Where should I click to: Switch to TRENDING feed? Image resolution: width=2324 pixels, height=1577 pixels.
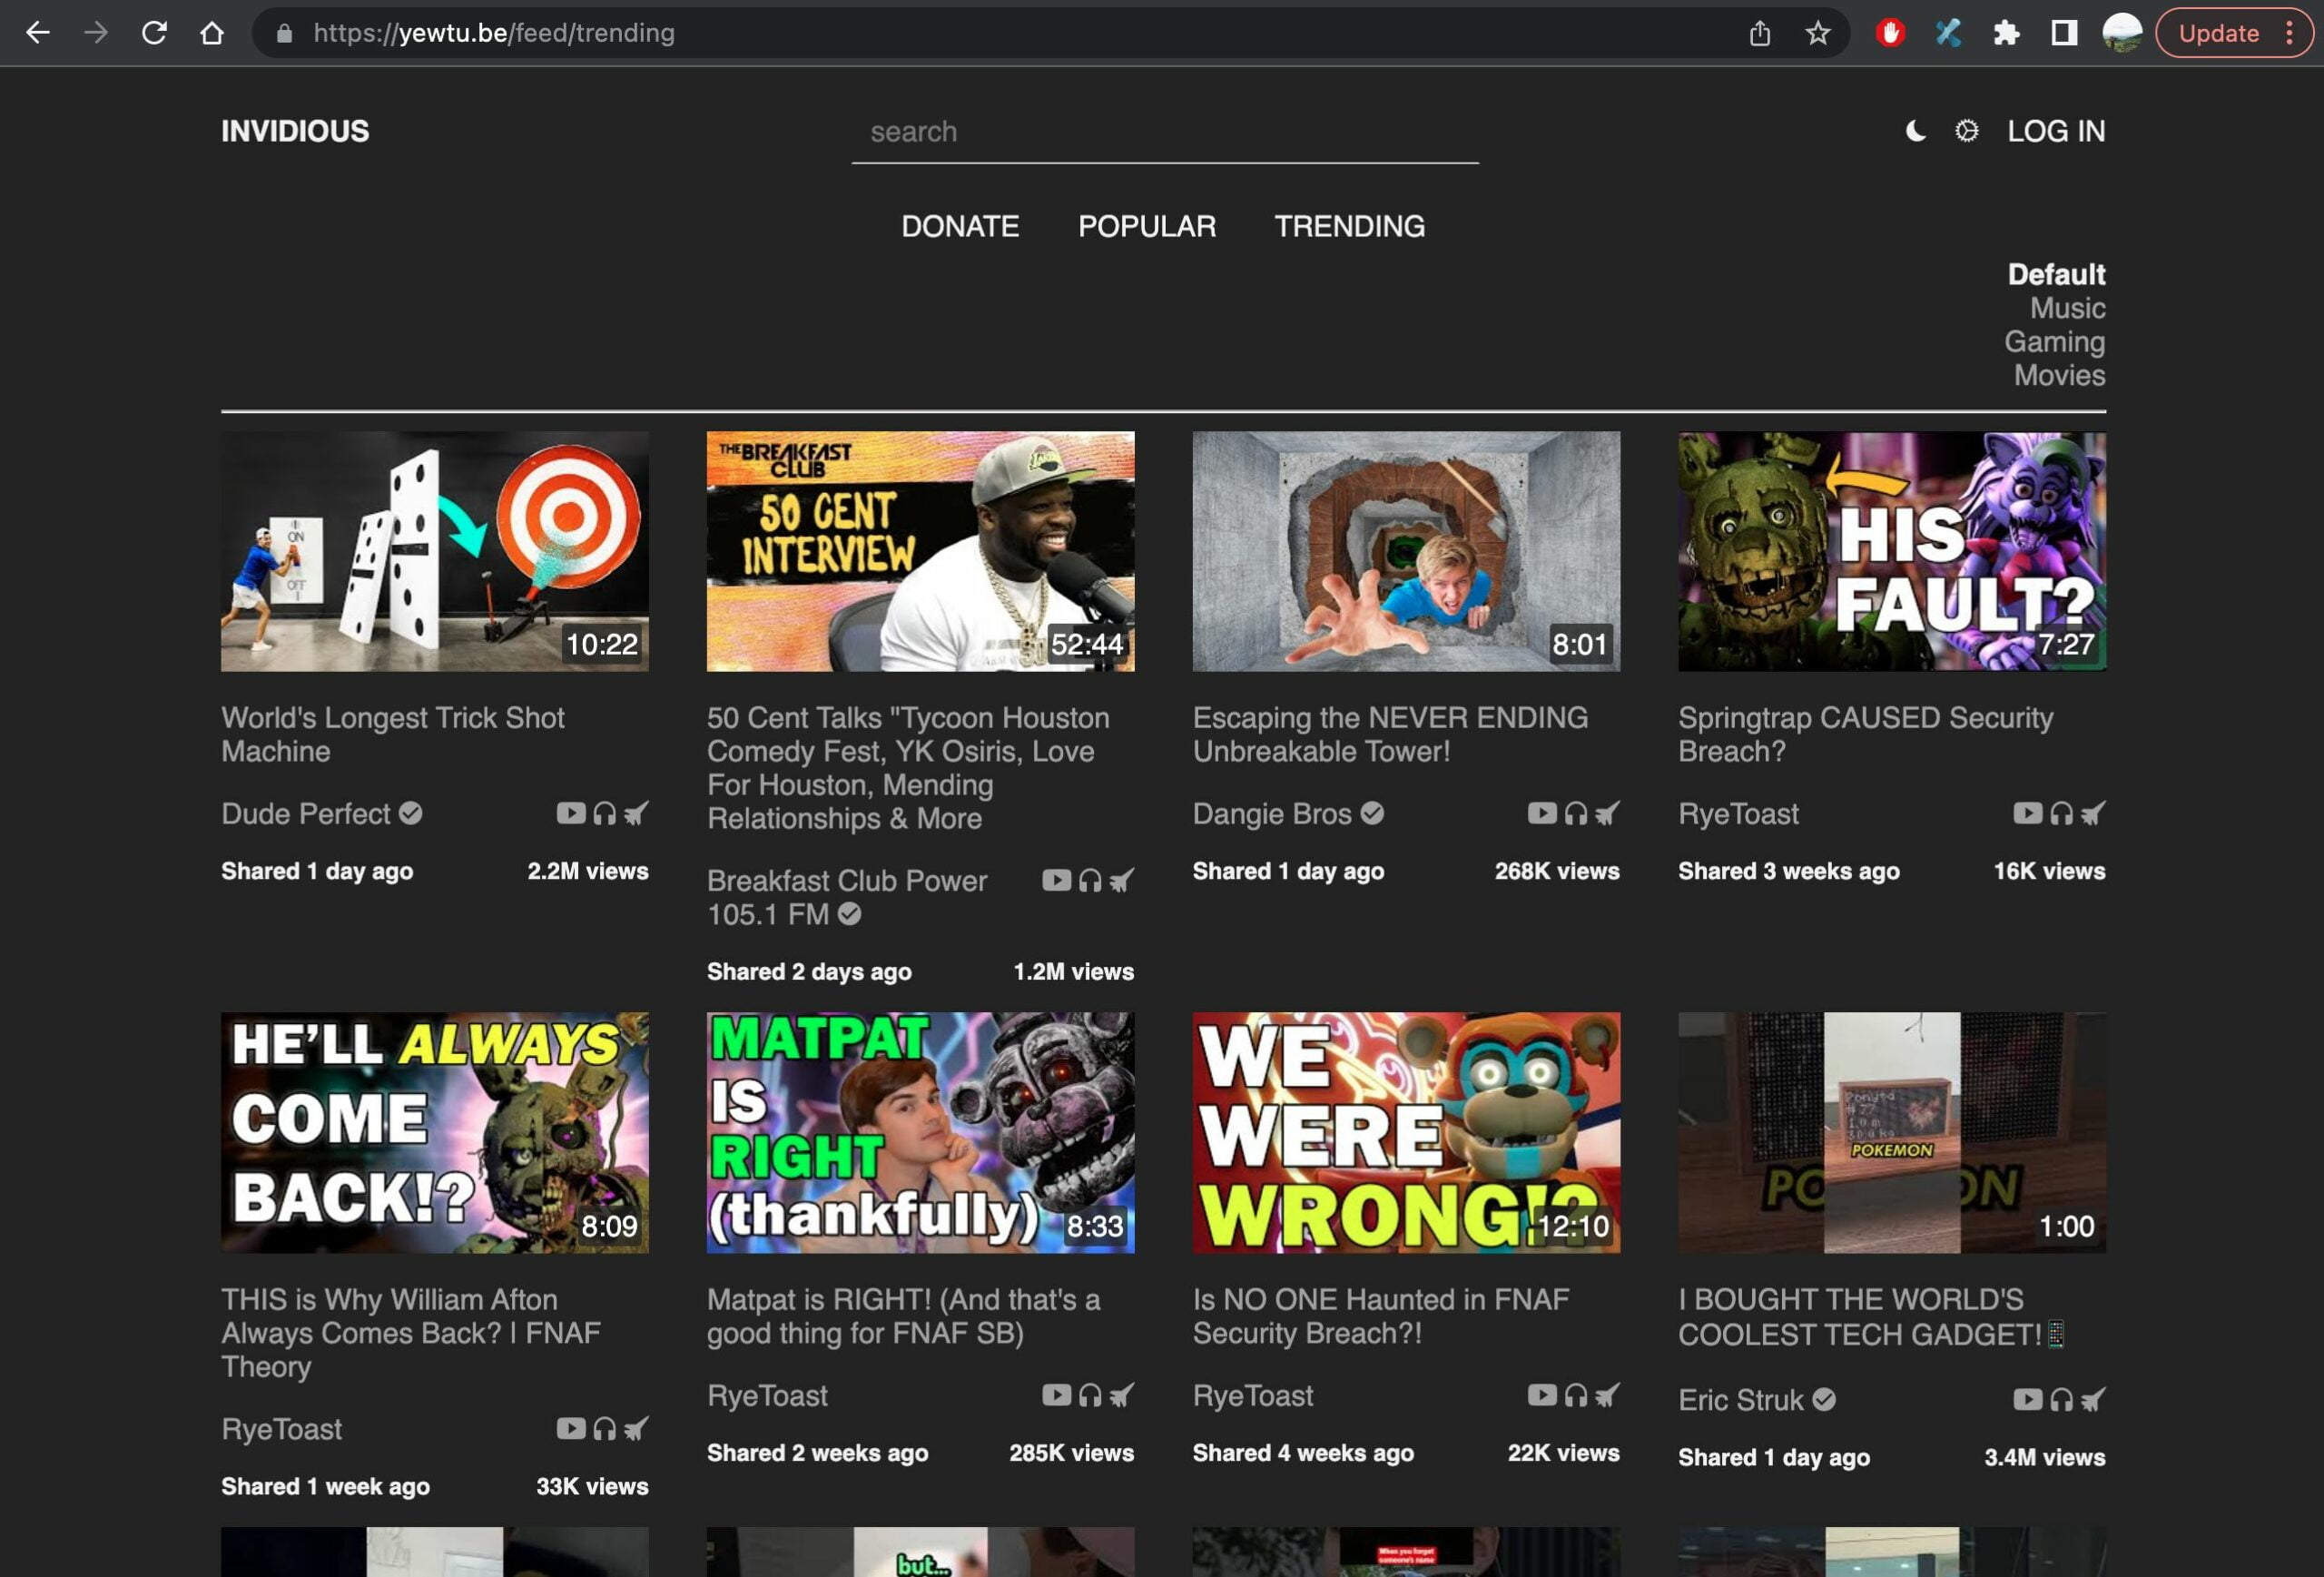point(1349,226)
